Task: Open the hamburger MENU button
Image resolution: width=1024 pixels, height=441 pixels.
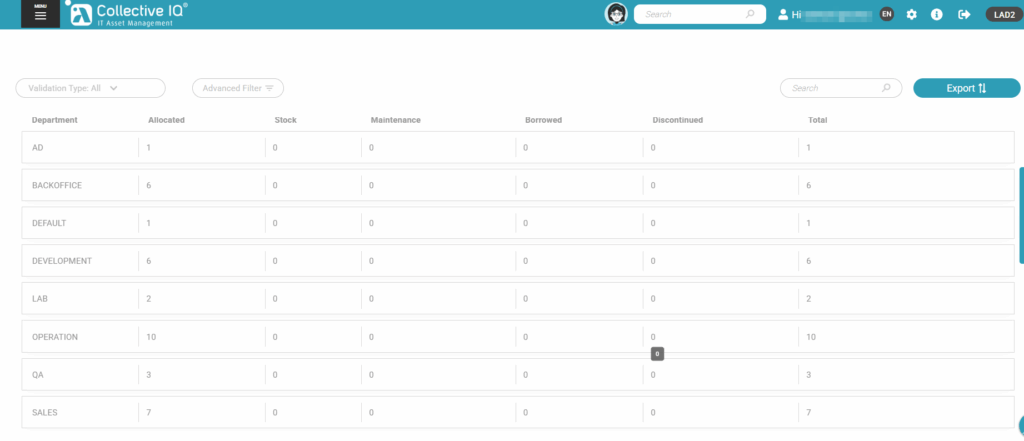Action: (x=40, y=14)
